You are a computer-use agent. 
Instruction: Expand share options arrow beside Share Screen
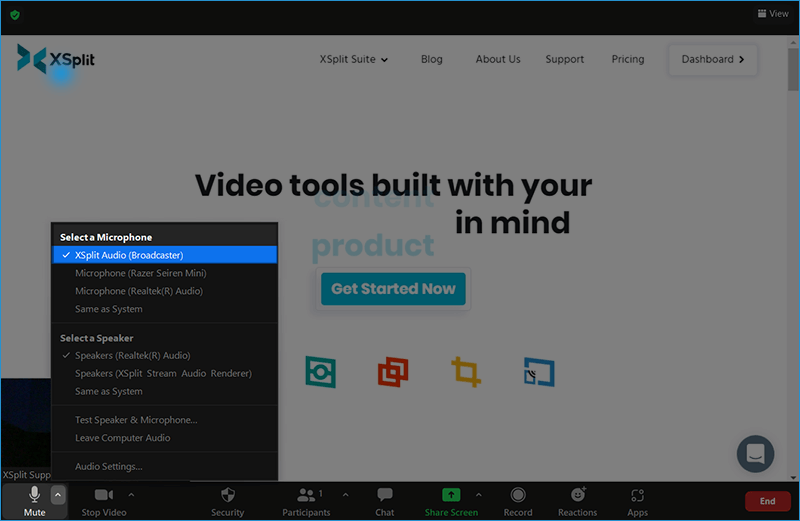click(479, 495)
